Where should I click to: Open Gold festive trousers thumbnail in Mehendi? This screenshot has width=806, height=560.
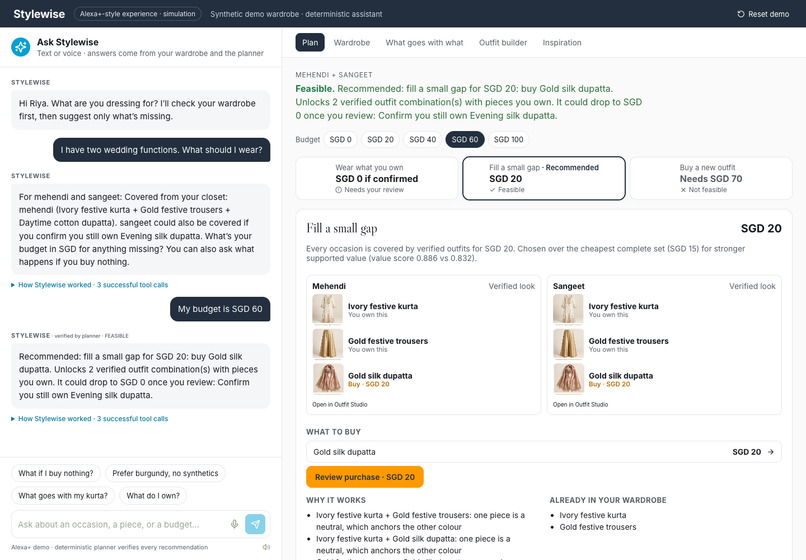pos(327,344)
